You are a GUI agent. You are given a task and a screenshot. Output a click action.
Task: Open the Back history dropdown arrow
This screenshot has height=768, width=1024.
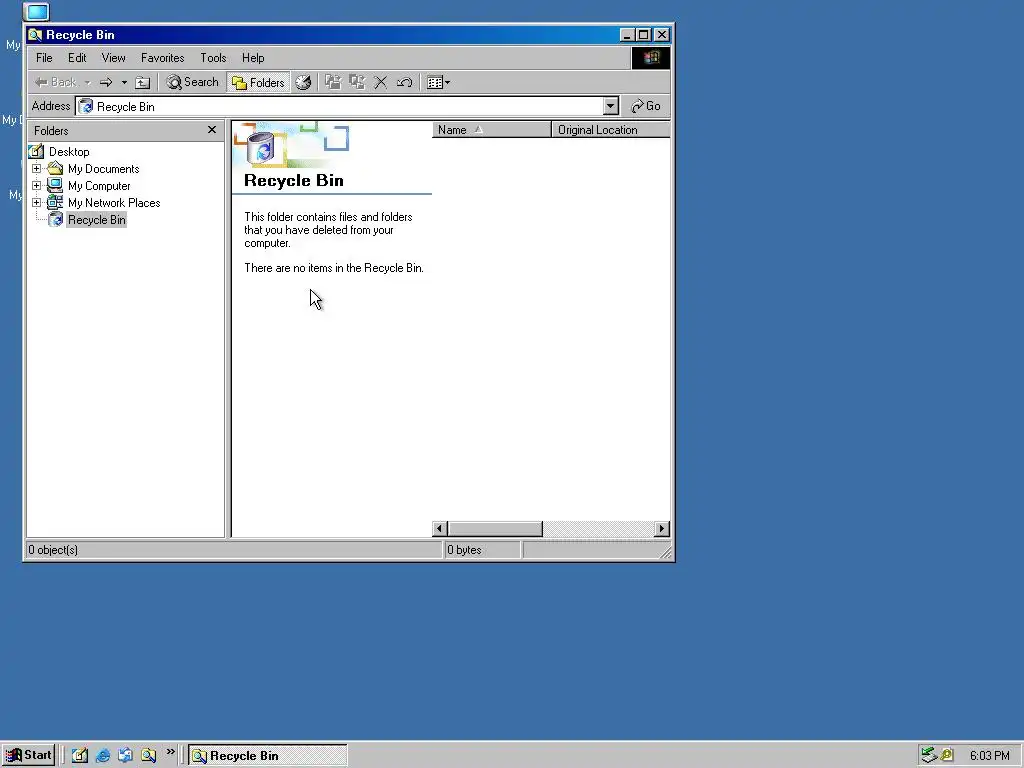87,82
